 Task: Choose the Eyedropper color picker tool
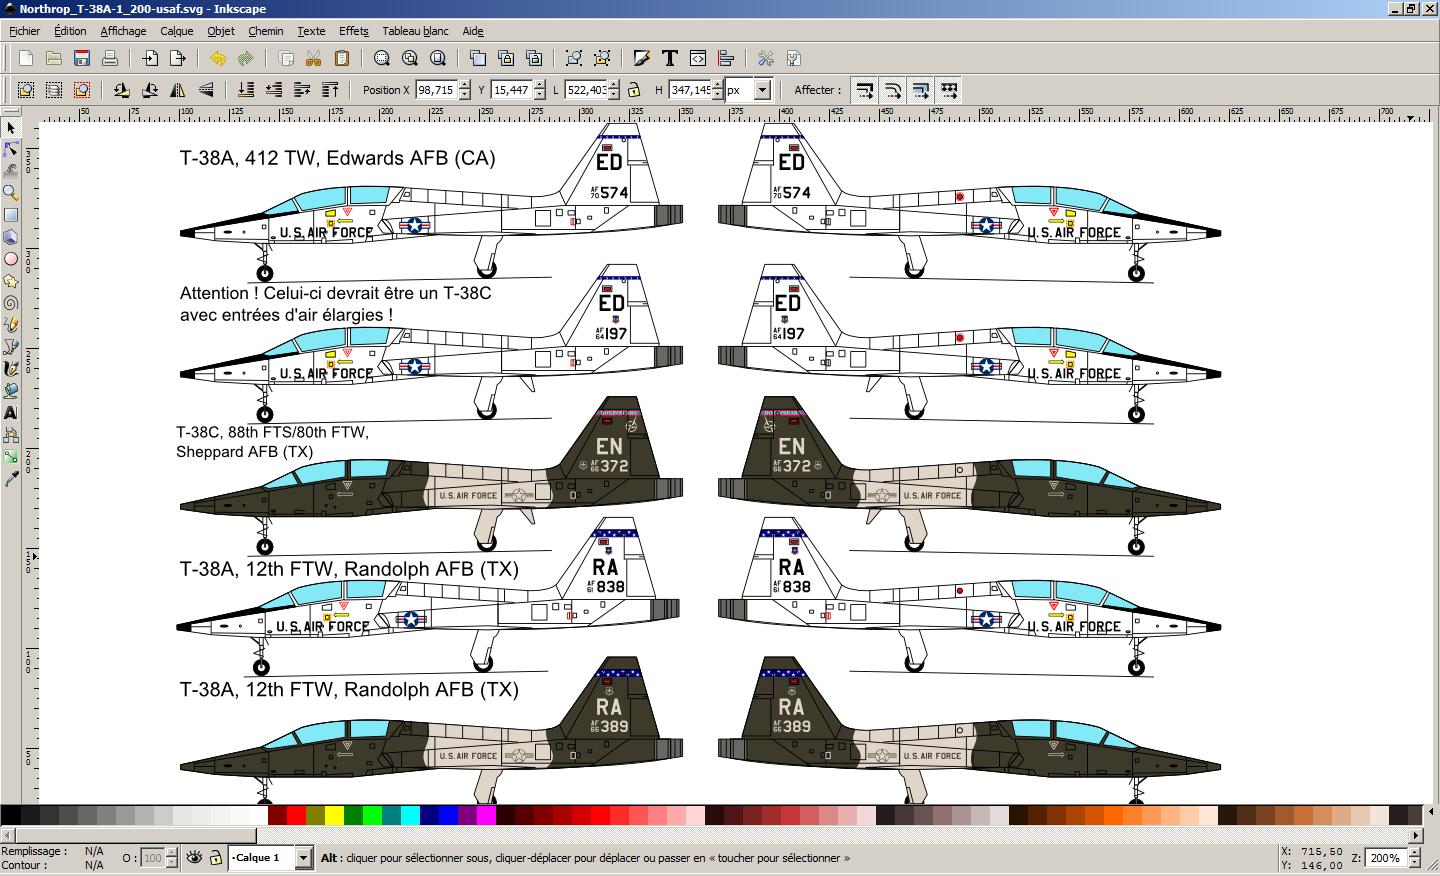click(x=11, y=479)
